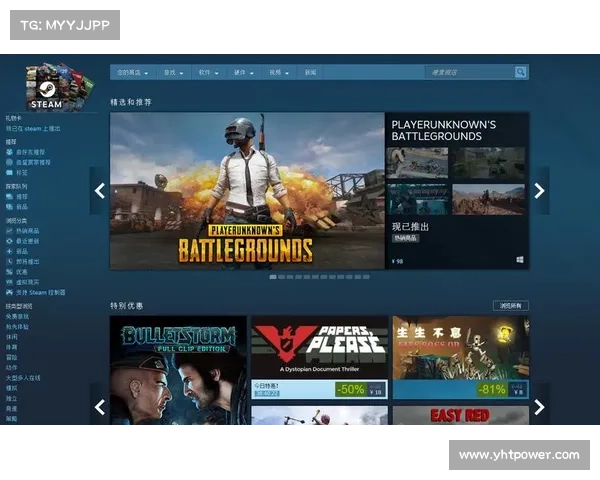Click PLAYERUNKNOWN'S BATTLEGROUNDS title text

pos(443,131)
